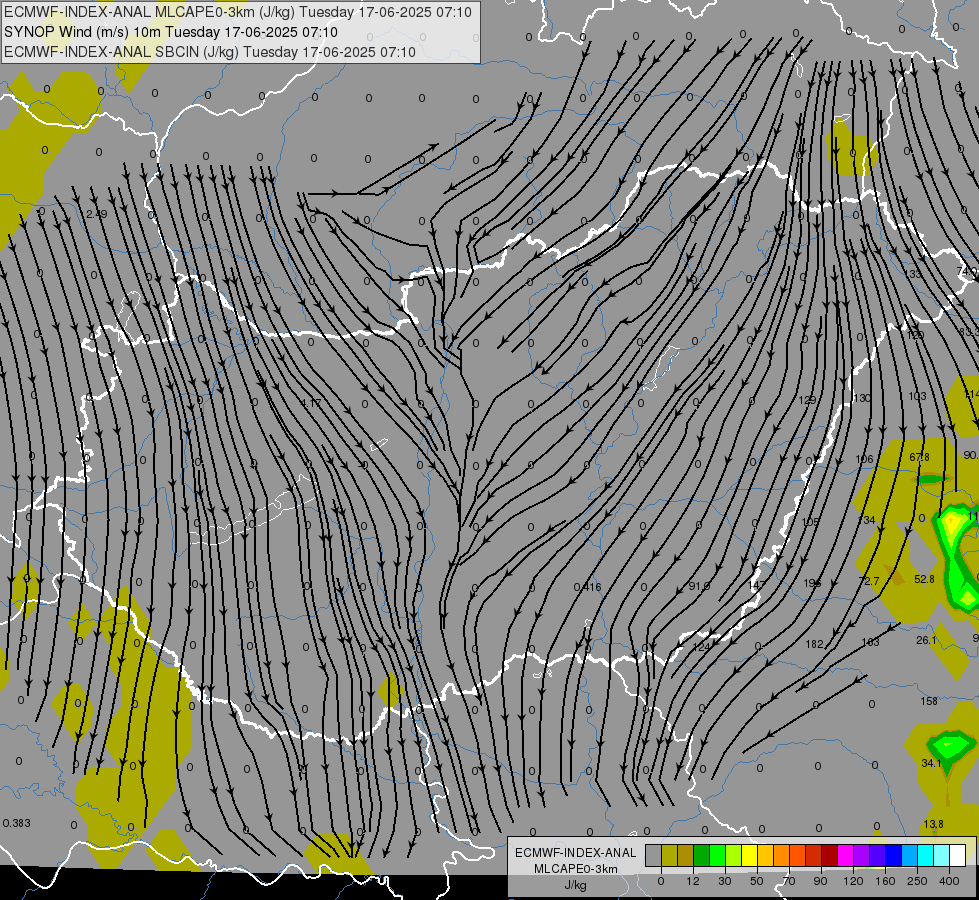Click the 13.8 value on the map
The width and height of the screenshot is (979, 900).
[933, 824]
